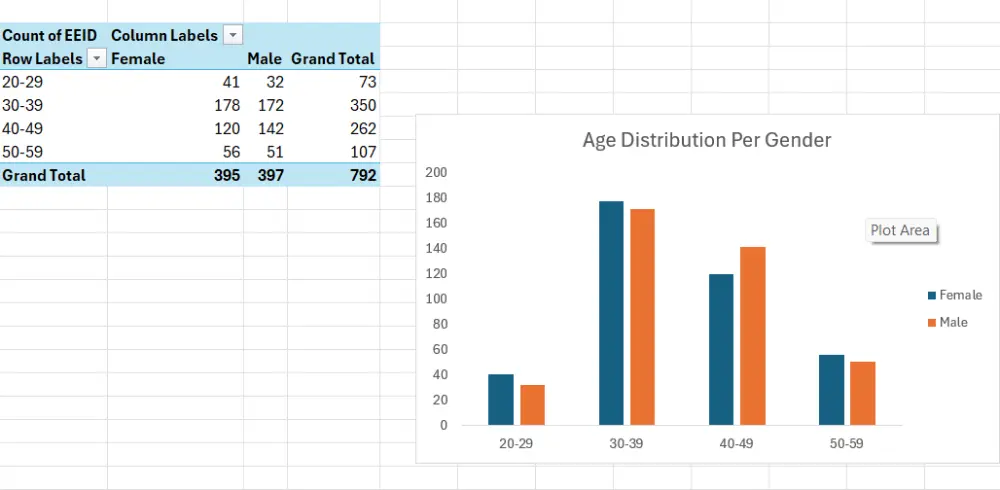The width and height of the screenshot is (1000, 490).
Task: Click the overall grand total 792
Action: (334, 175)
